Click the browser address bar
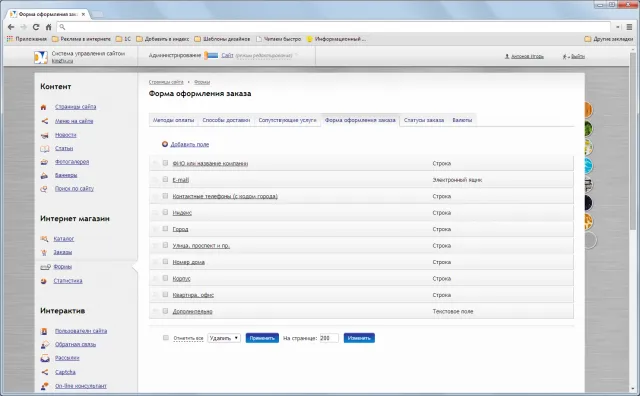640x396 pixels. pos(333,27)
